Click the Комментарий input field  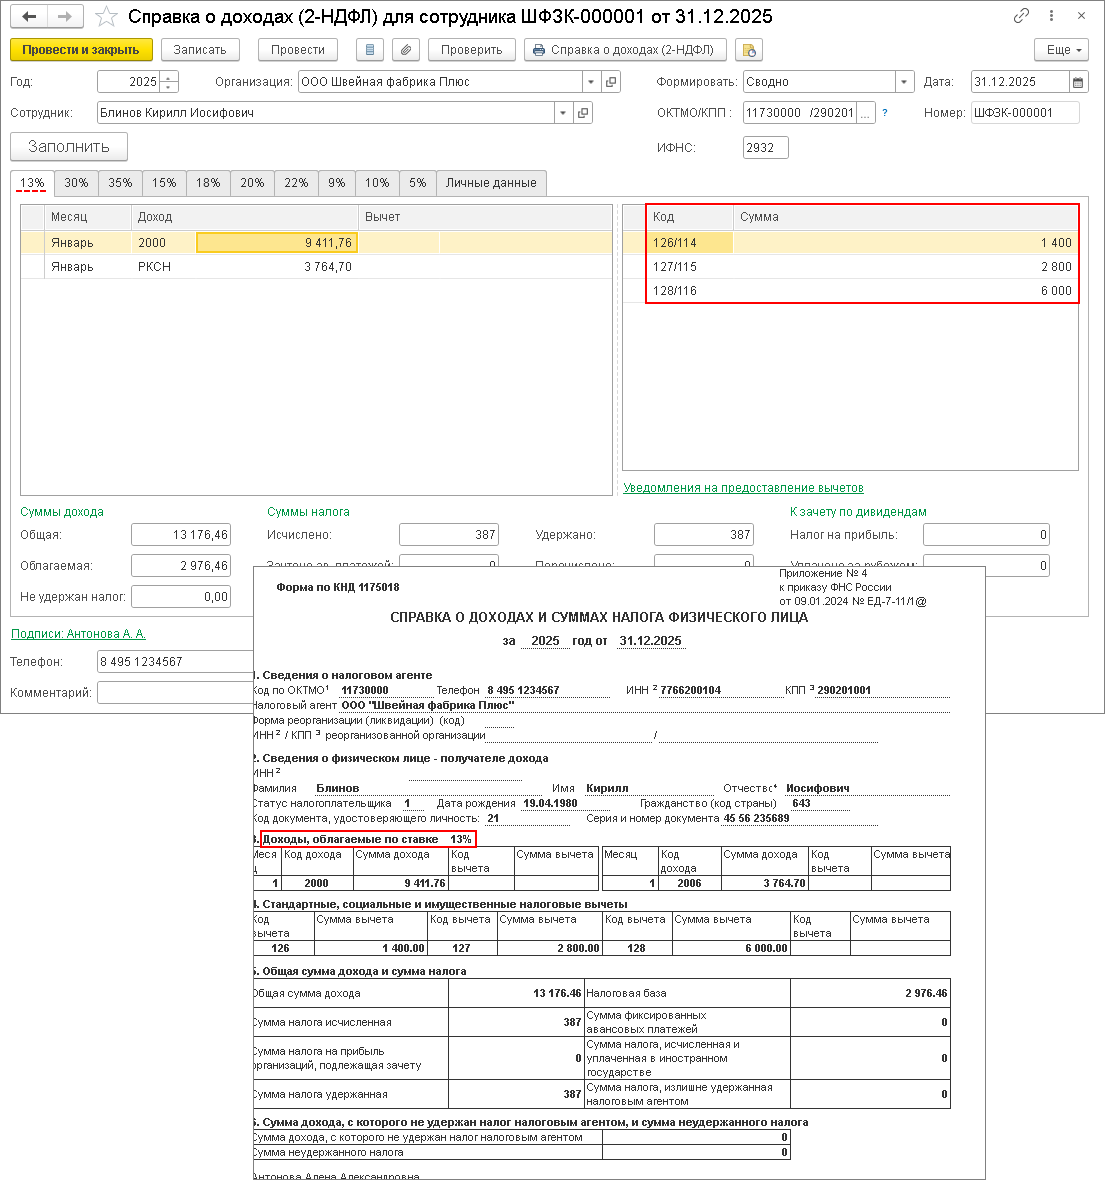coord(175,693)
